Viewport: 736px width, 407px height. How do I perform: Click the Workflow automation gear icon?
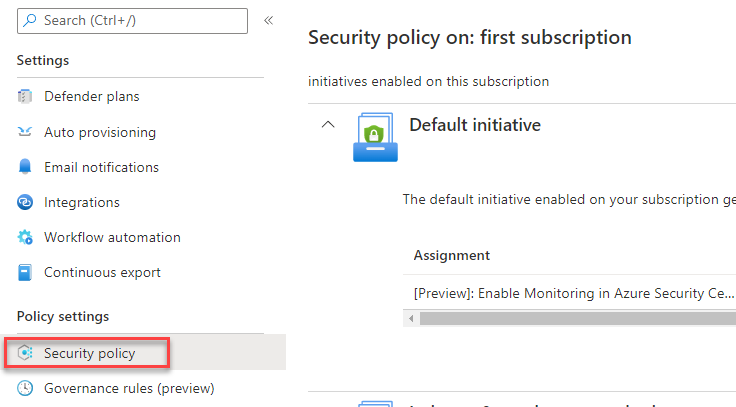(26, 237)
